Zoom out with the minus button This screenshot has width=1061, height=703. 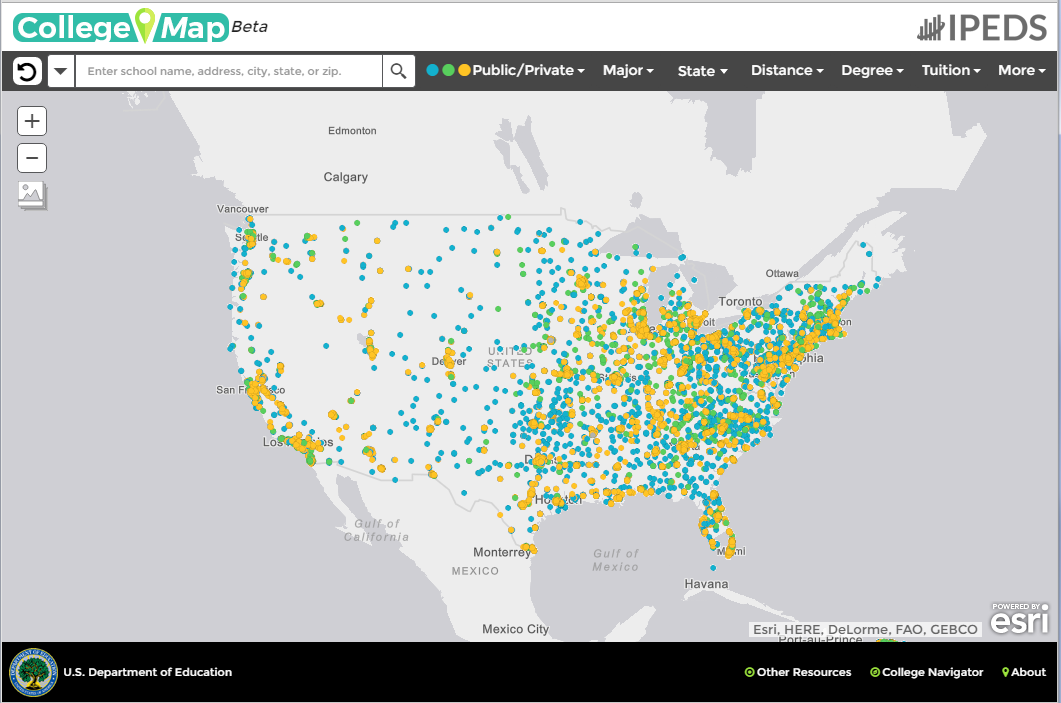point(32,158)
